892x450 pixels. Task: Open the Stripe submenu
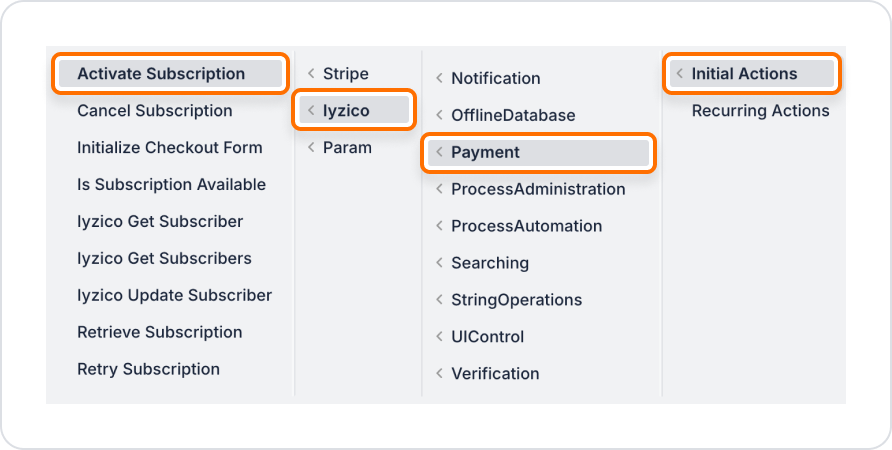click(x=346, y=73)
